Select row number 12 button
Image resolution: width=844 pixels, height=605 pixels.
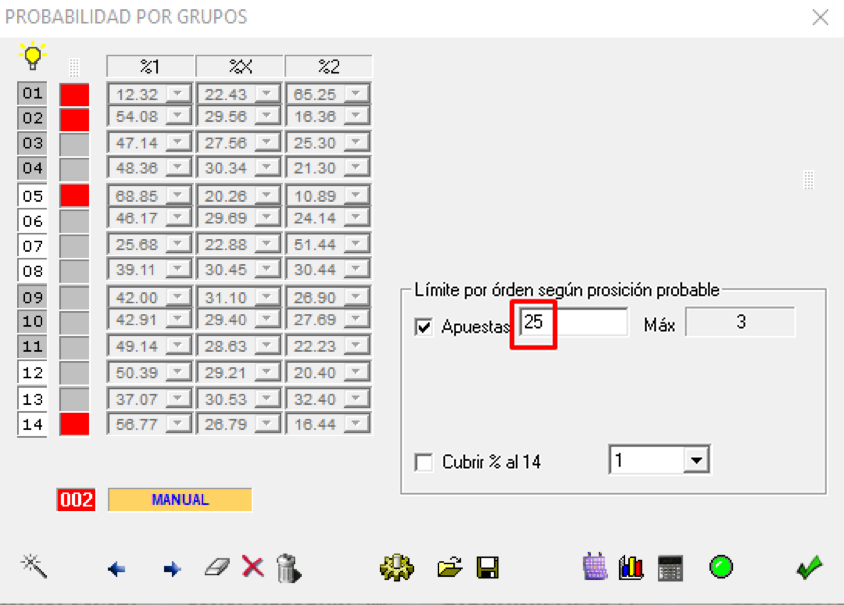click(32, 372)
